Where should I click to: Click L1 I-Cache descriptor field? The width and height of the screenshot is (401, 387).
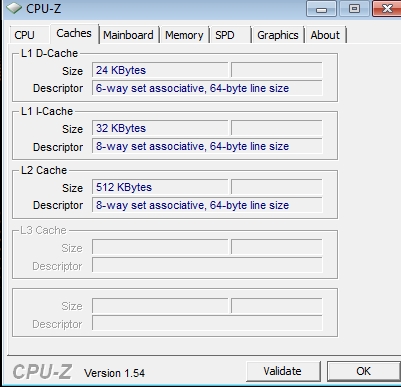pyautogui.click(x=207, y=146)
